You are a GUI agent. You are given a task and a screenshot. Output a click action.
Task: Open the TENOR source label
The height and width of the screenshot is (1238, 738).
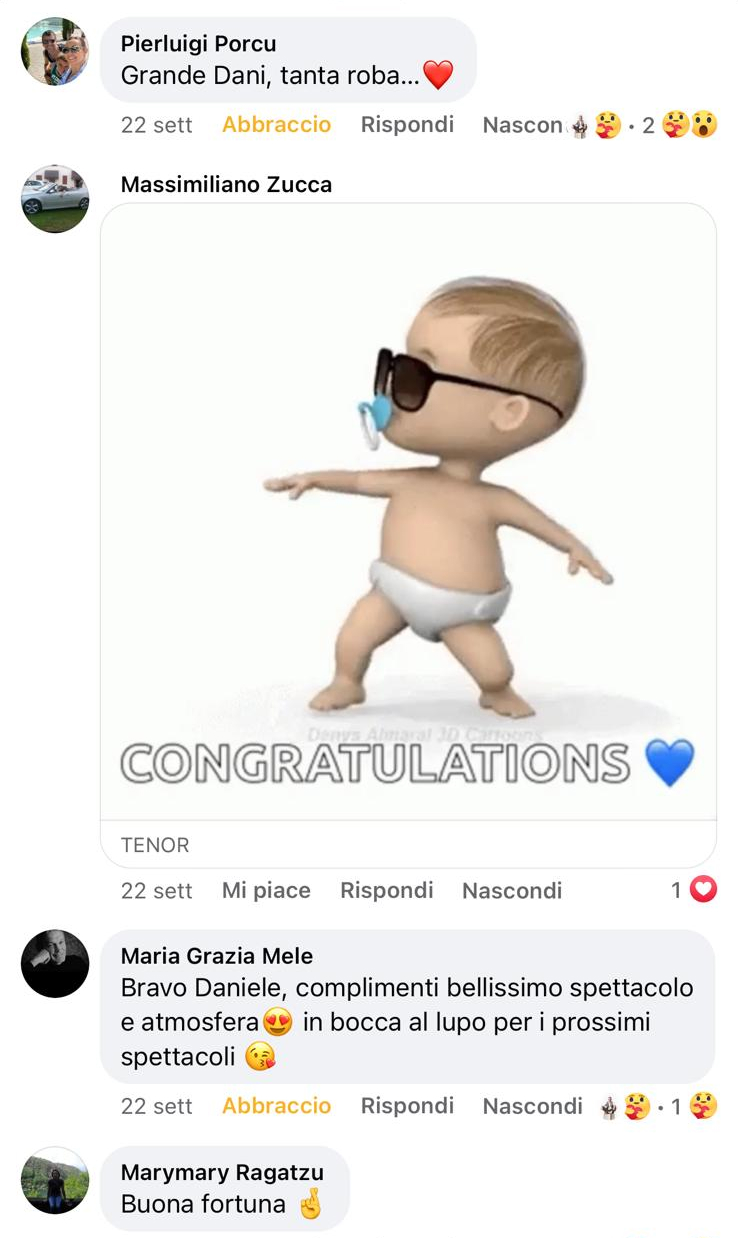pyautogui.click(x=155, y=845)
